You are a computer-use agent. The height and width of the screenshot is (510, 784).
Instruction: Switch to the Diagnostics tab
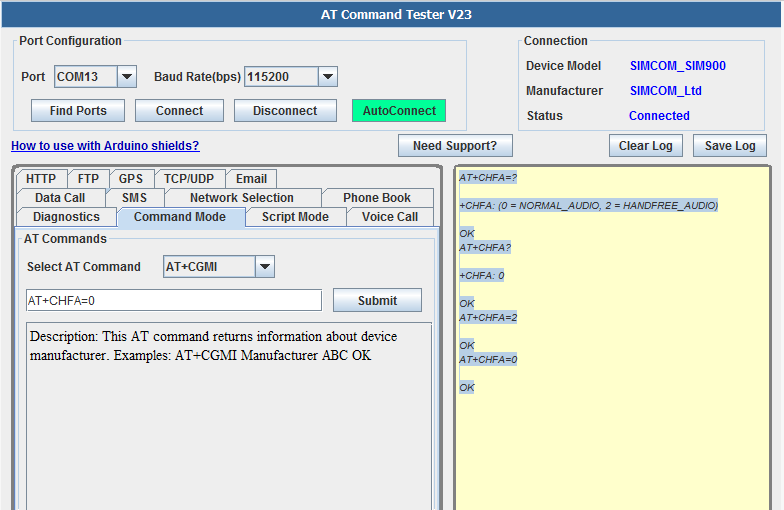[66, 217]
